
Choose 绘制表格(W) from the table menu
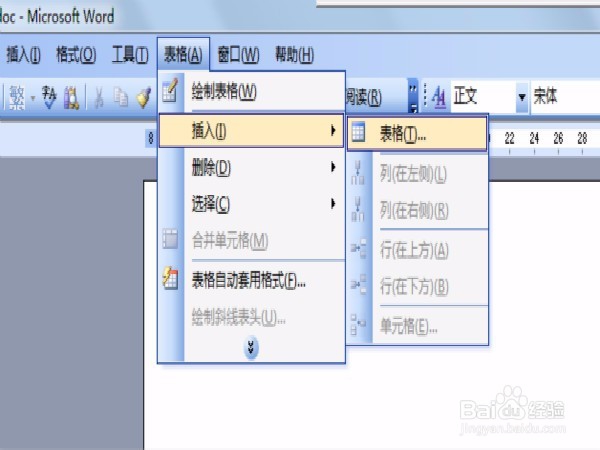pos(251,91)
